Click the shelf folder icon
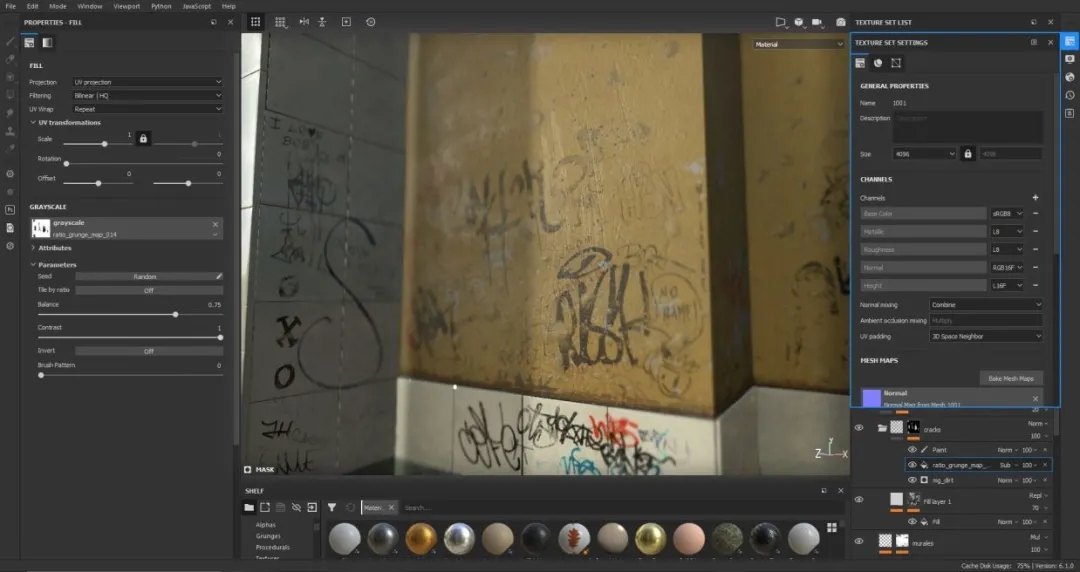1080x572 pixels. click(x=249, y=507)
